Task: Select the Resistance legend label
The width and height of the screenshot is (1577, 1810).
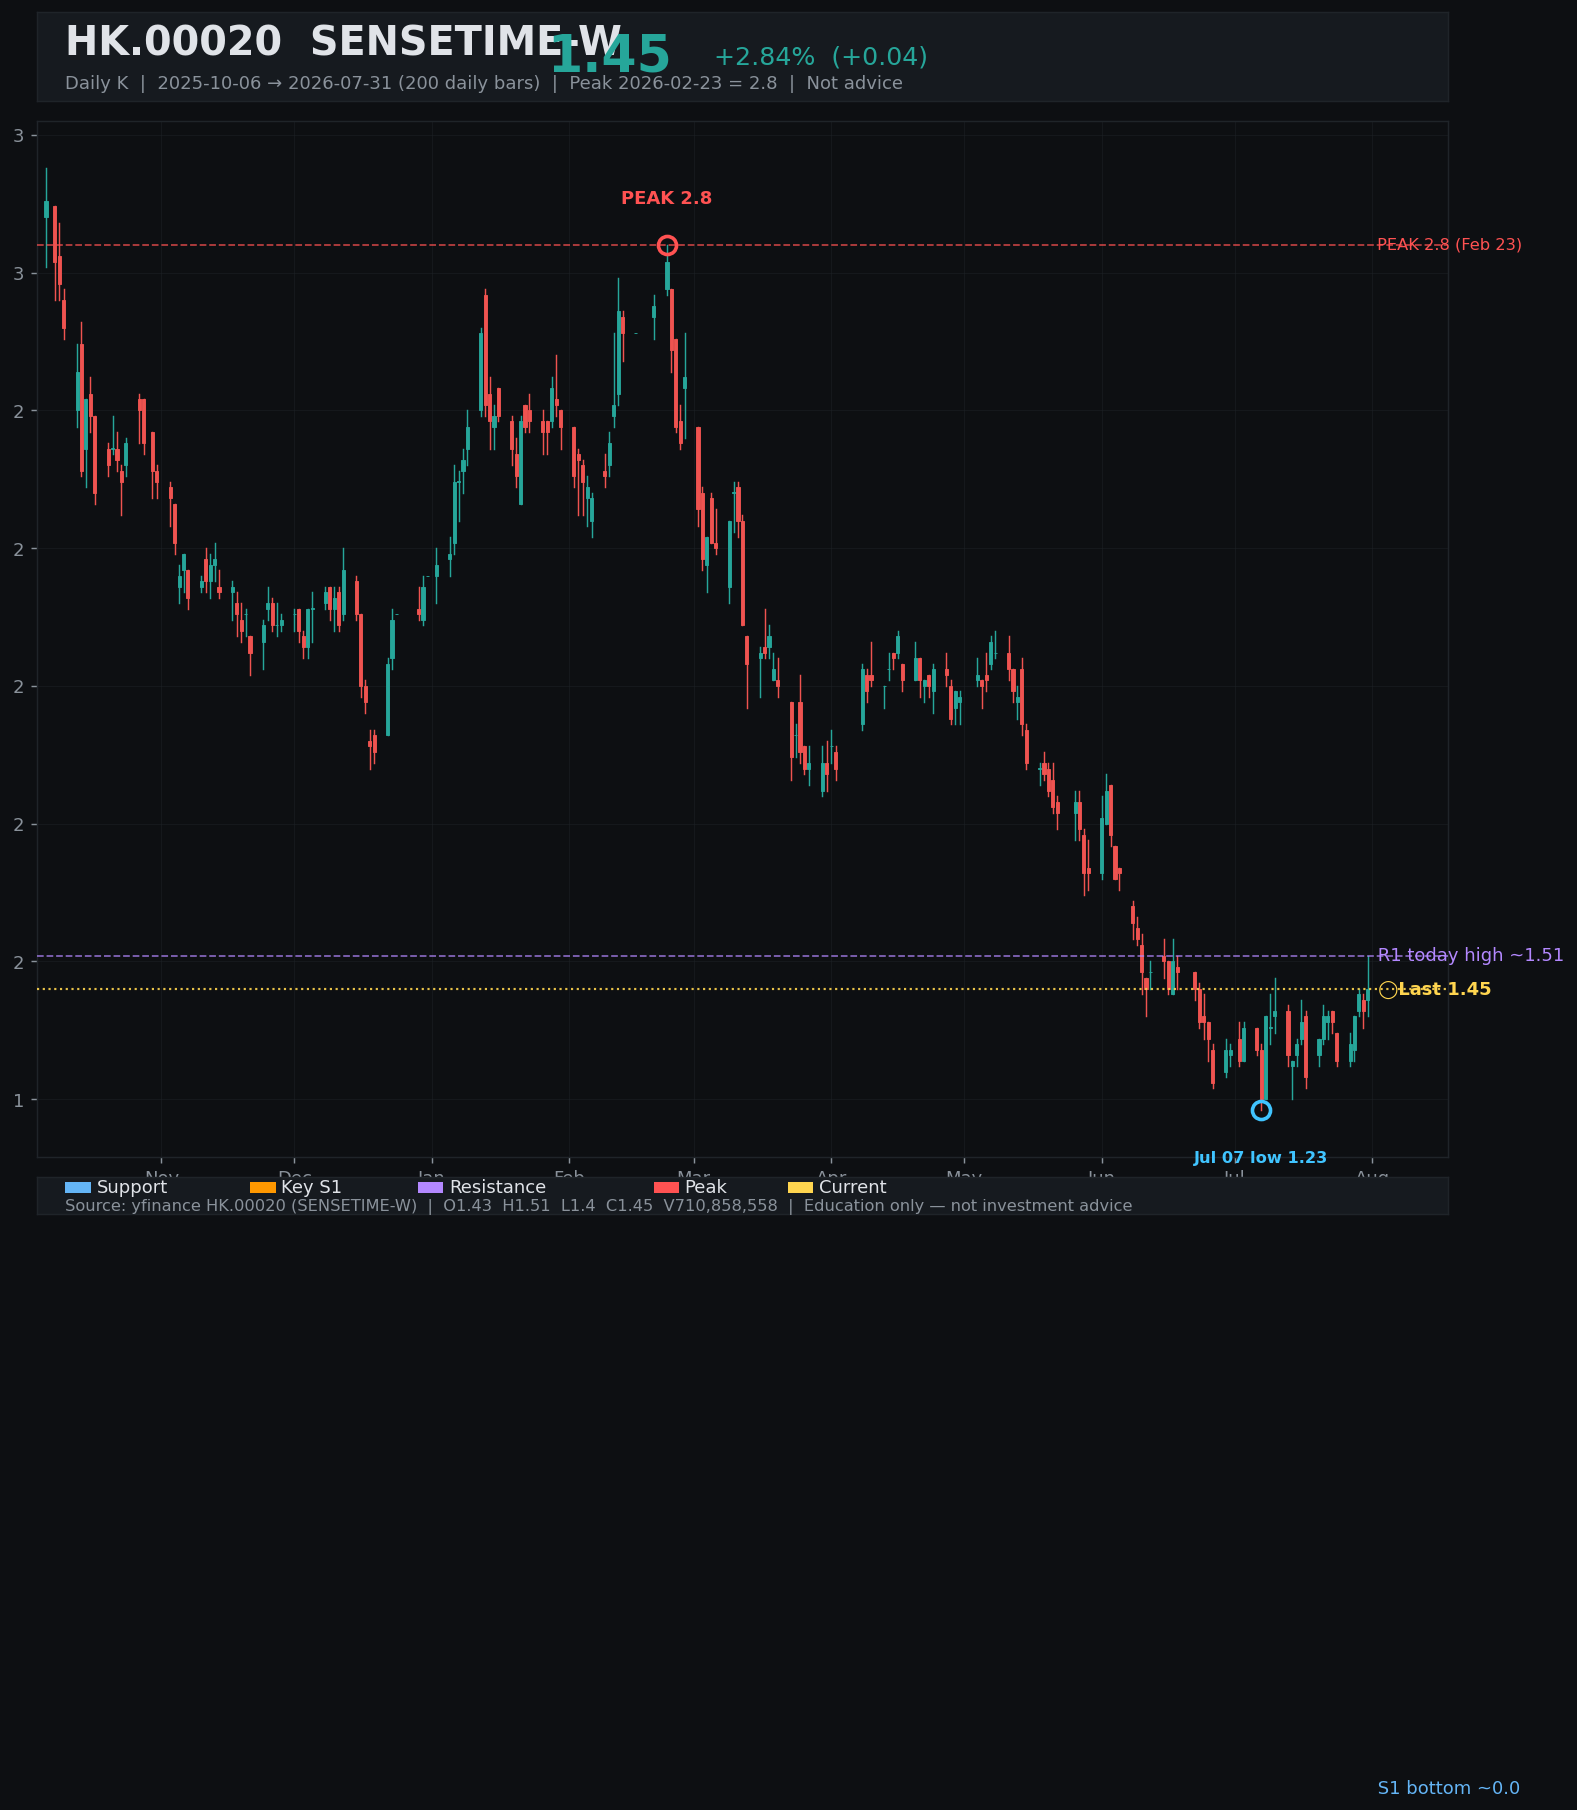Action: point(498,1187)
